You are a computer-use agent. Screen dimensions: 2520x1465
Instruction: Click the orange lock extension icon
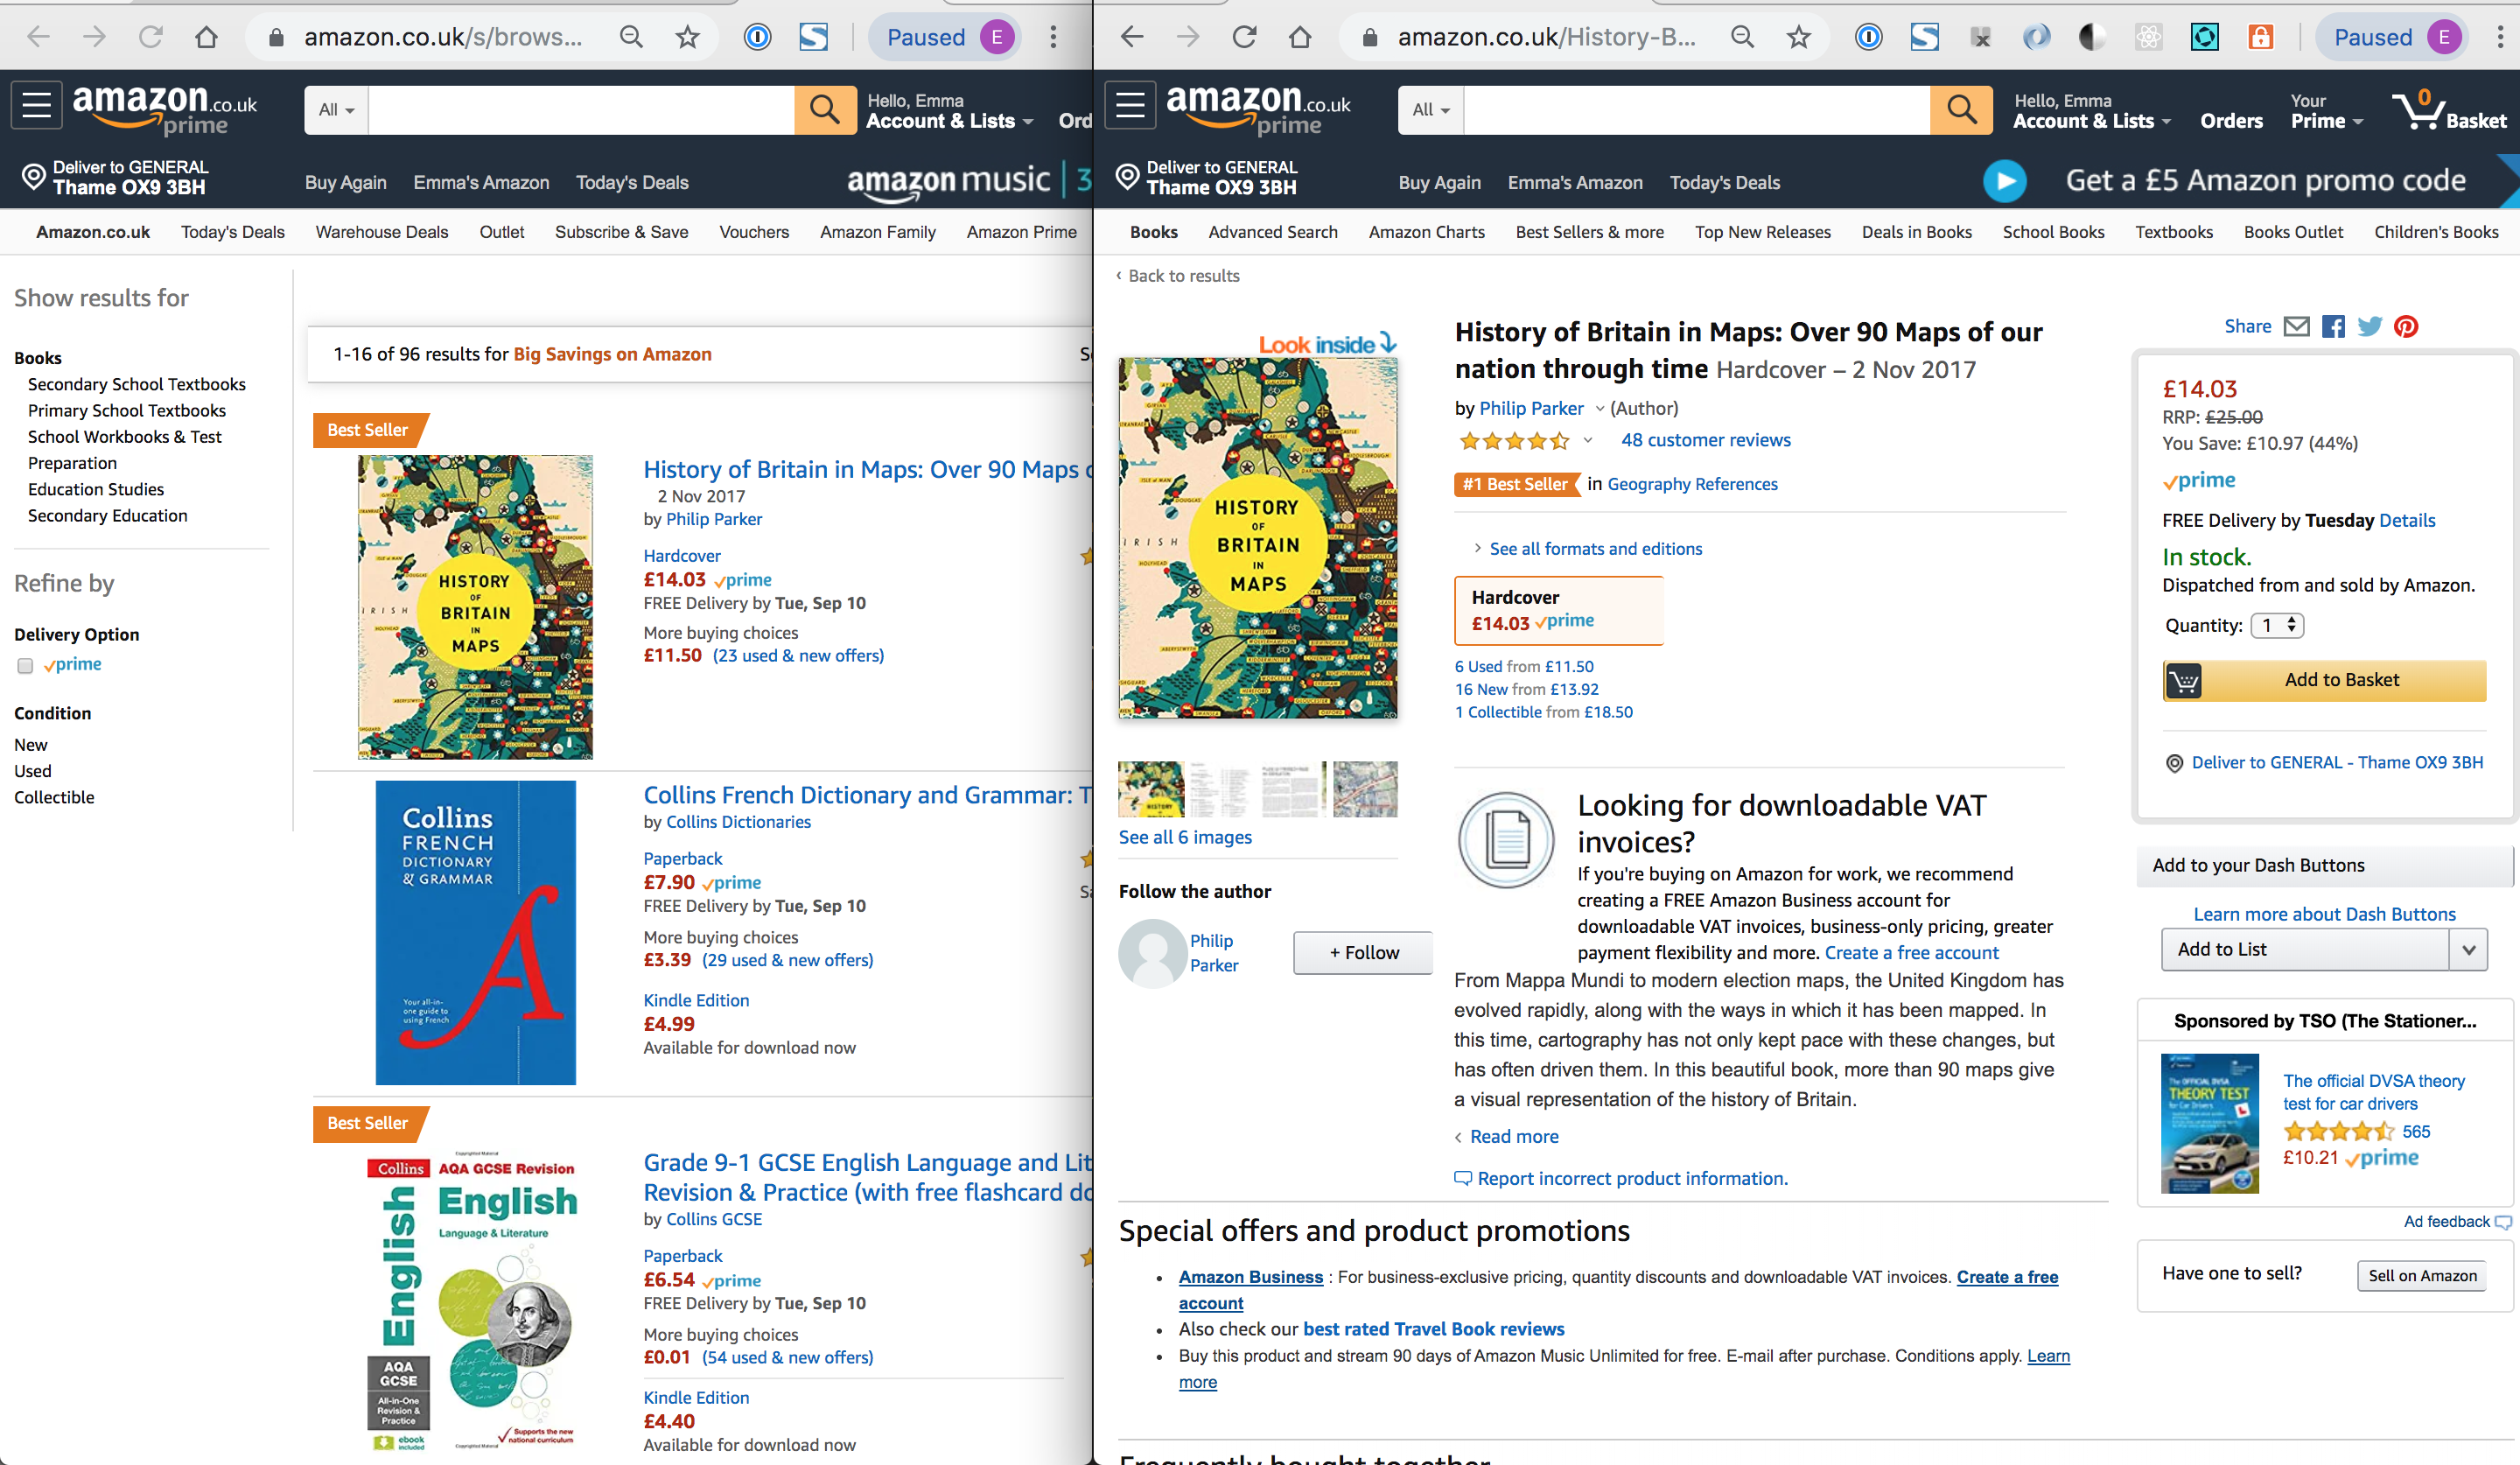(x=2260, y=37)
